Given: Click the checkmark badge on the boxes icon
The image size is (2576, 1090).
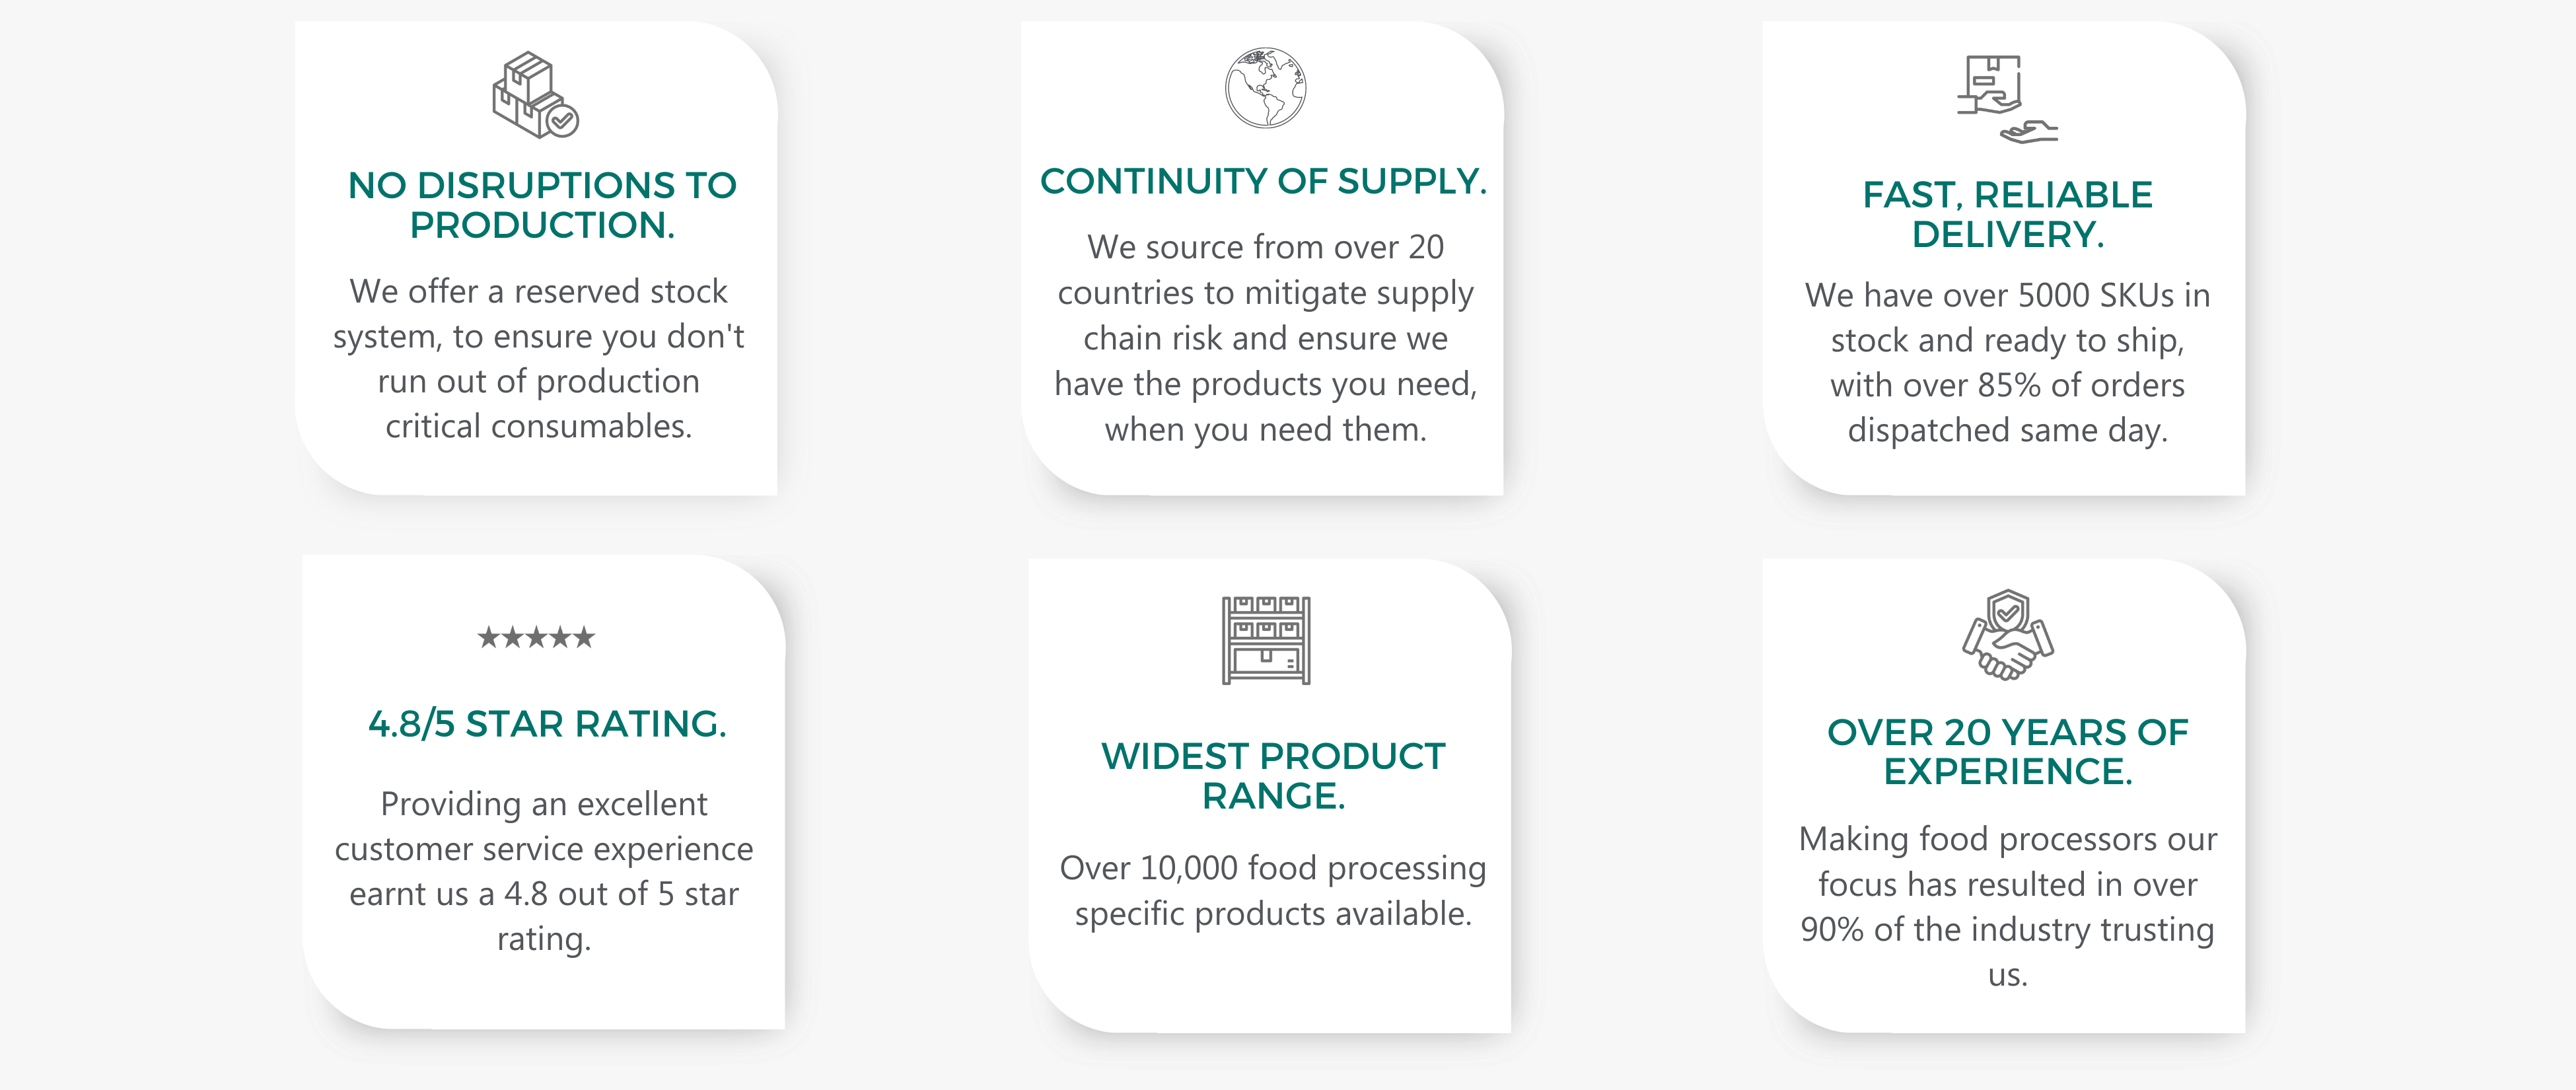Looking at the screenshot, I should pos(563,121).
